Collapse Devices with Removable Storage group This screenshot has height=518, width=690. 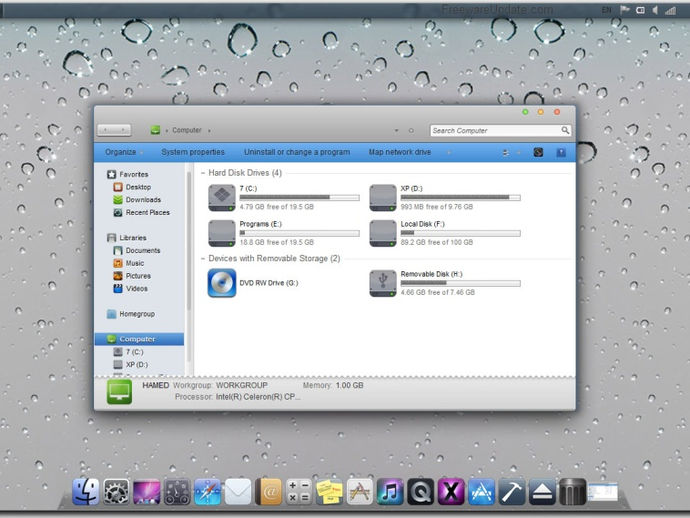tap(203, 258)
